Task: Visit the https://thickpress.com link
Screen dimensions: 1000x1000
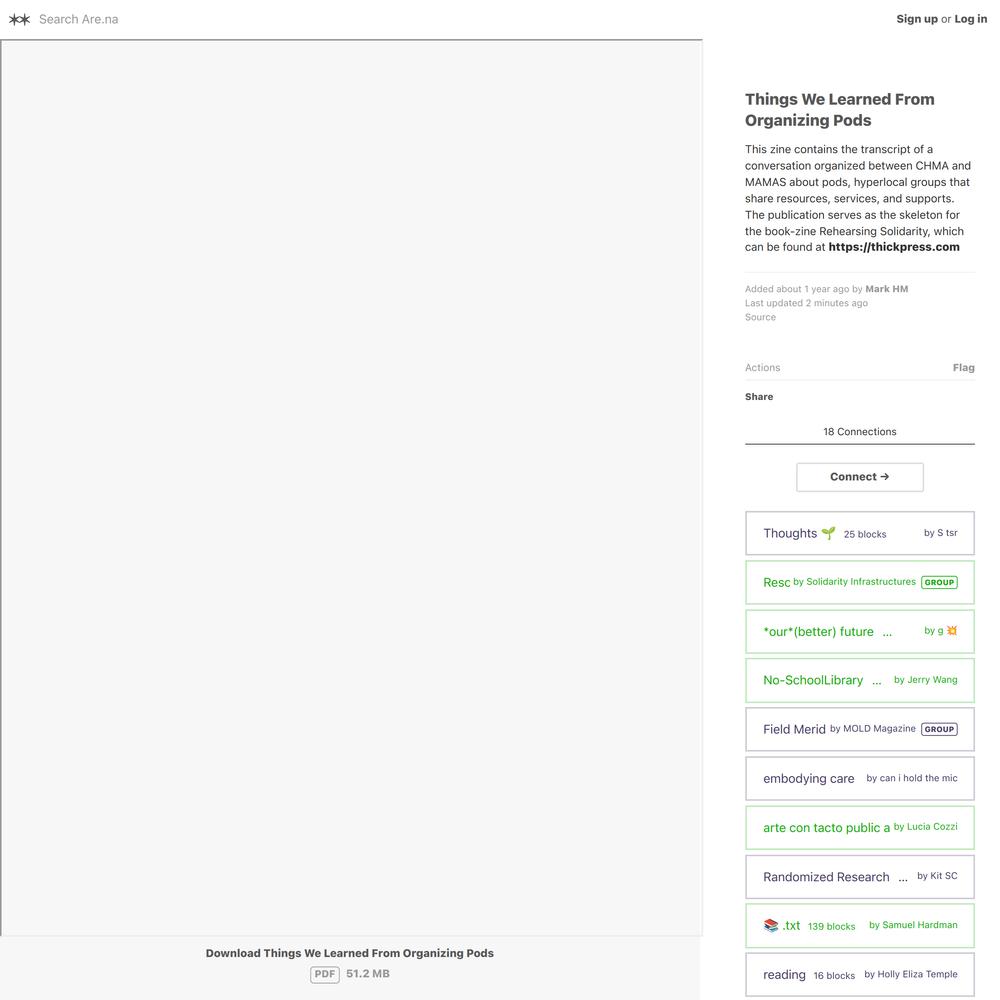Action: [x=893, y=247]
